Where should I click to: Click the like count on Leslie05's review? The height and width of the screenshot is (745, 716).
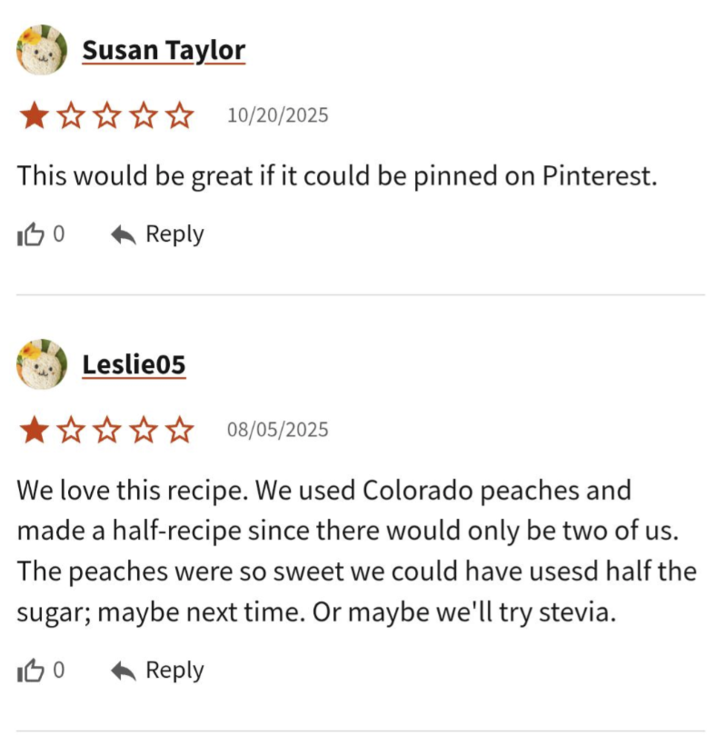pyautogui.click(x=59, y=671)
